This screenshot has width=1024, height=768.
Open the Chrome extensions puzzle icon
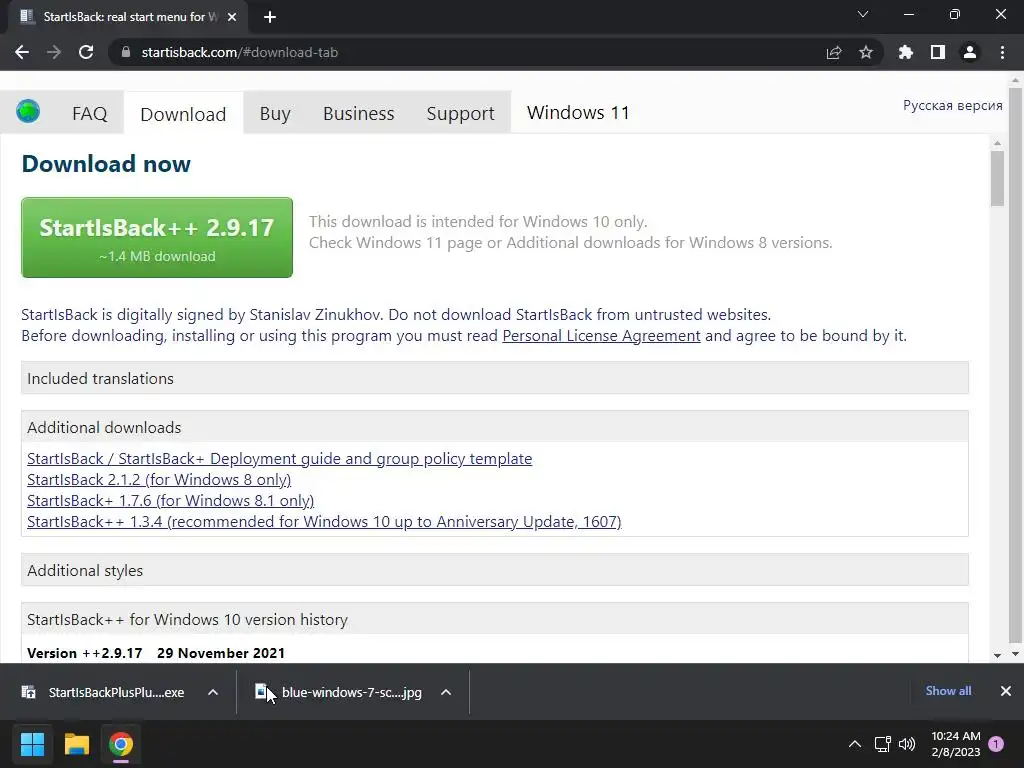coord(906,52)
